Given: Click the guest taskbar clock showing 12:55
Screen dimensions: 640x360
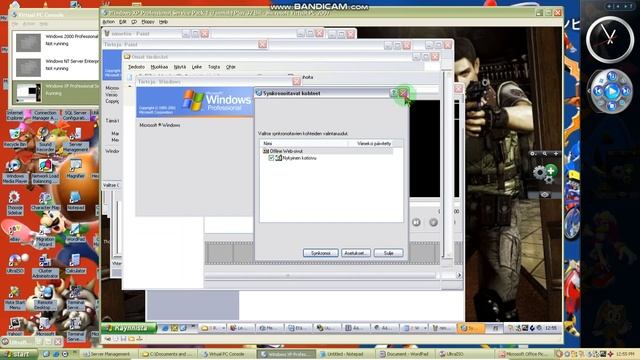Looking at the screenshot, I should tap(551, 328).
